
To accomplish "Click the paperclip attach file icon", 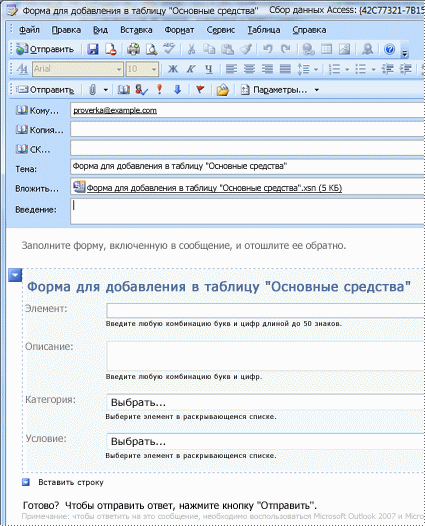I will (x=93, y=90).
